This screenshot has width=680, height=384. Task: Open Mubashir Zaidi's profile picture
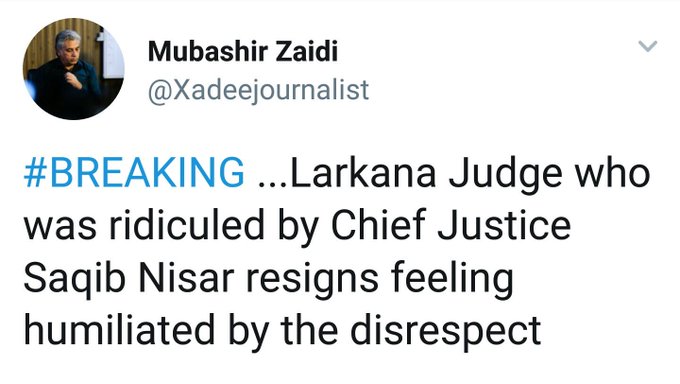point(73,69)
